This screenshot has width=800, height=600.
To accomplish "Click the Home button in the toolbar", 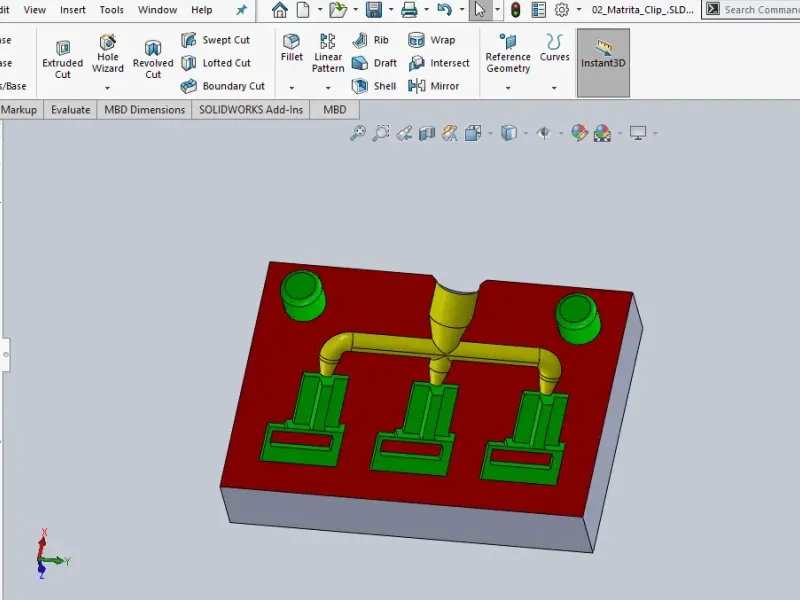I will click(x=279, y=10).
